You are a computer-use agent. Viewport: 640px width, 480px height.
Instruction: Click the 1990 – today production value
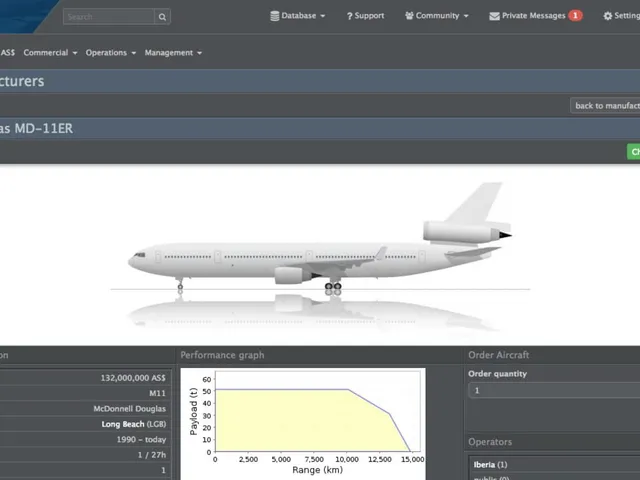point(141,440)
